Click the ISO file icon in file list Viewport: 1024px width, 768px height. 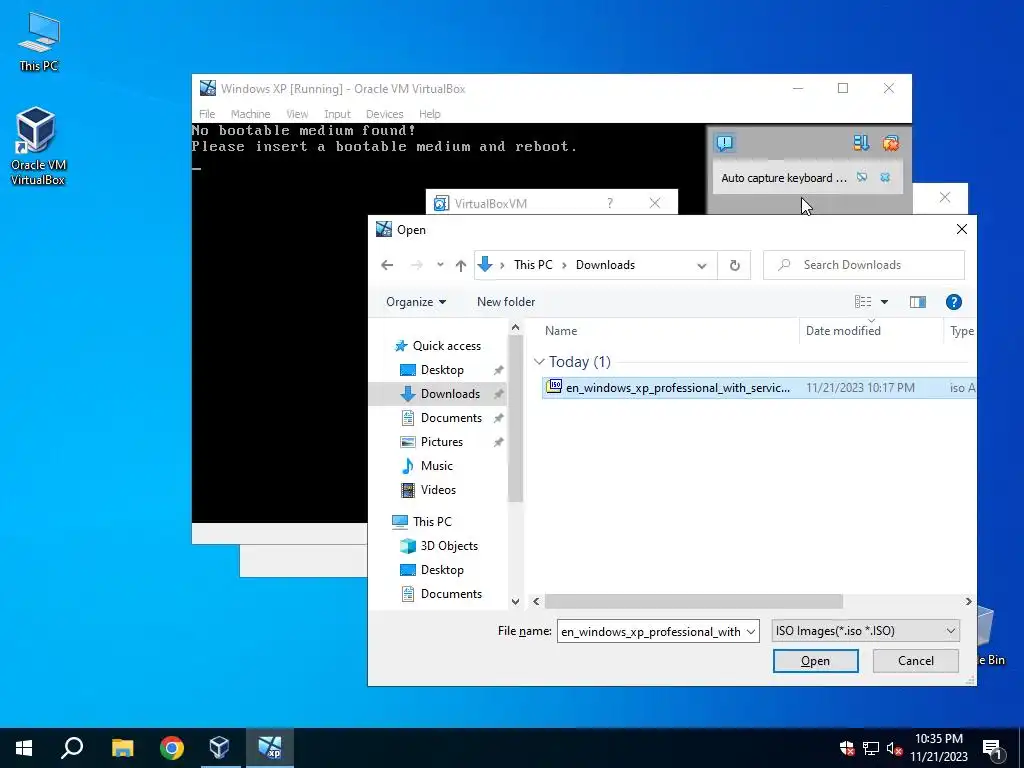coord(554,386)
